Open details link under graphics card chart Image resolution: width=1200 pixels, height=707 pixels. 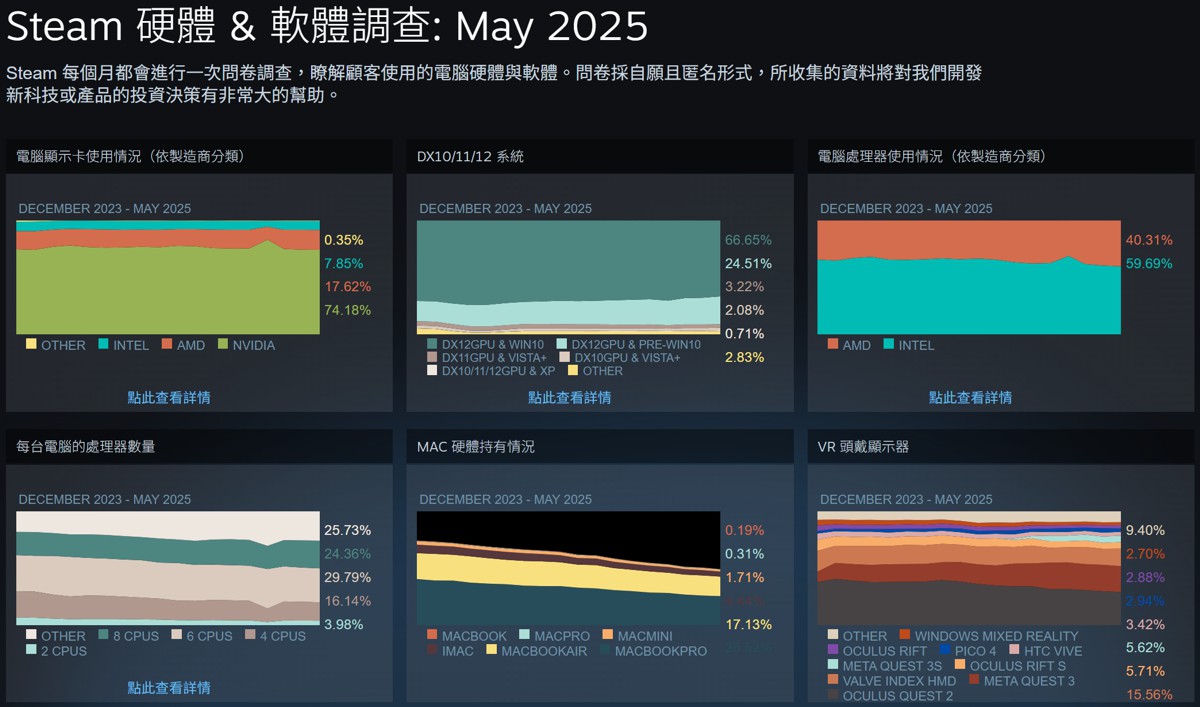pos(169,397)
